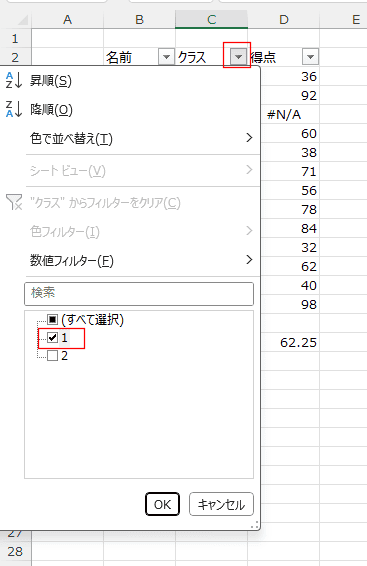Uncheck the checkbox for value 1
The height and width of the screenshot is (566, 367).
click(x=53, y=338)
